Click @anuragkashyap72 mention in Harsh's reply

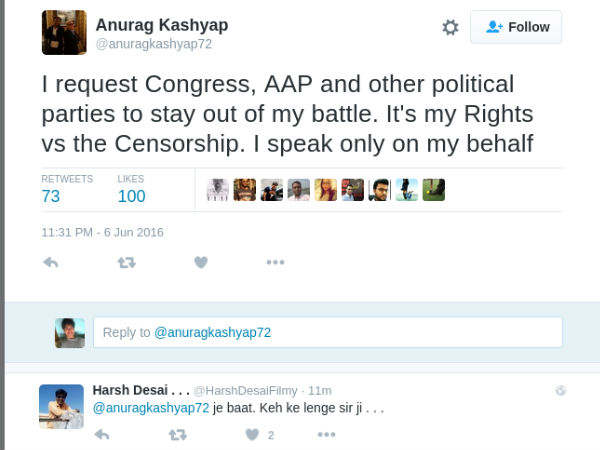[x=151, y=408]
